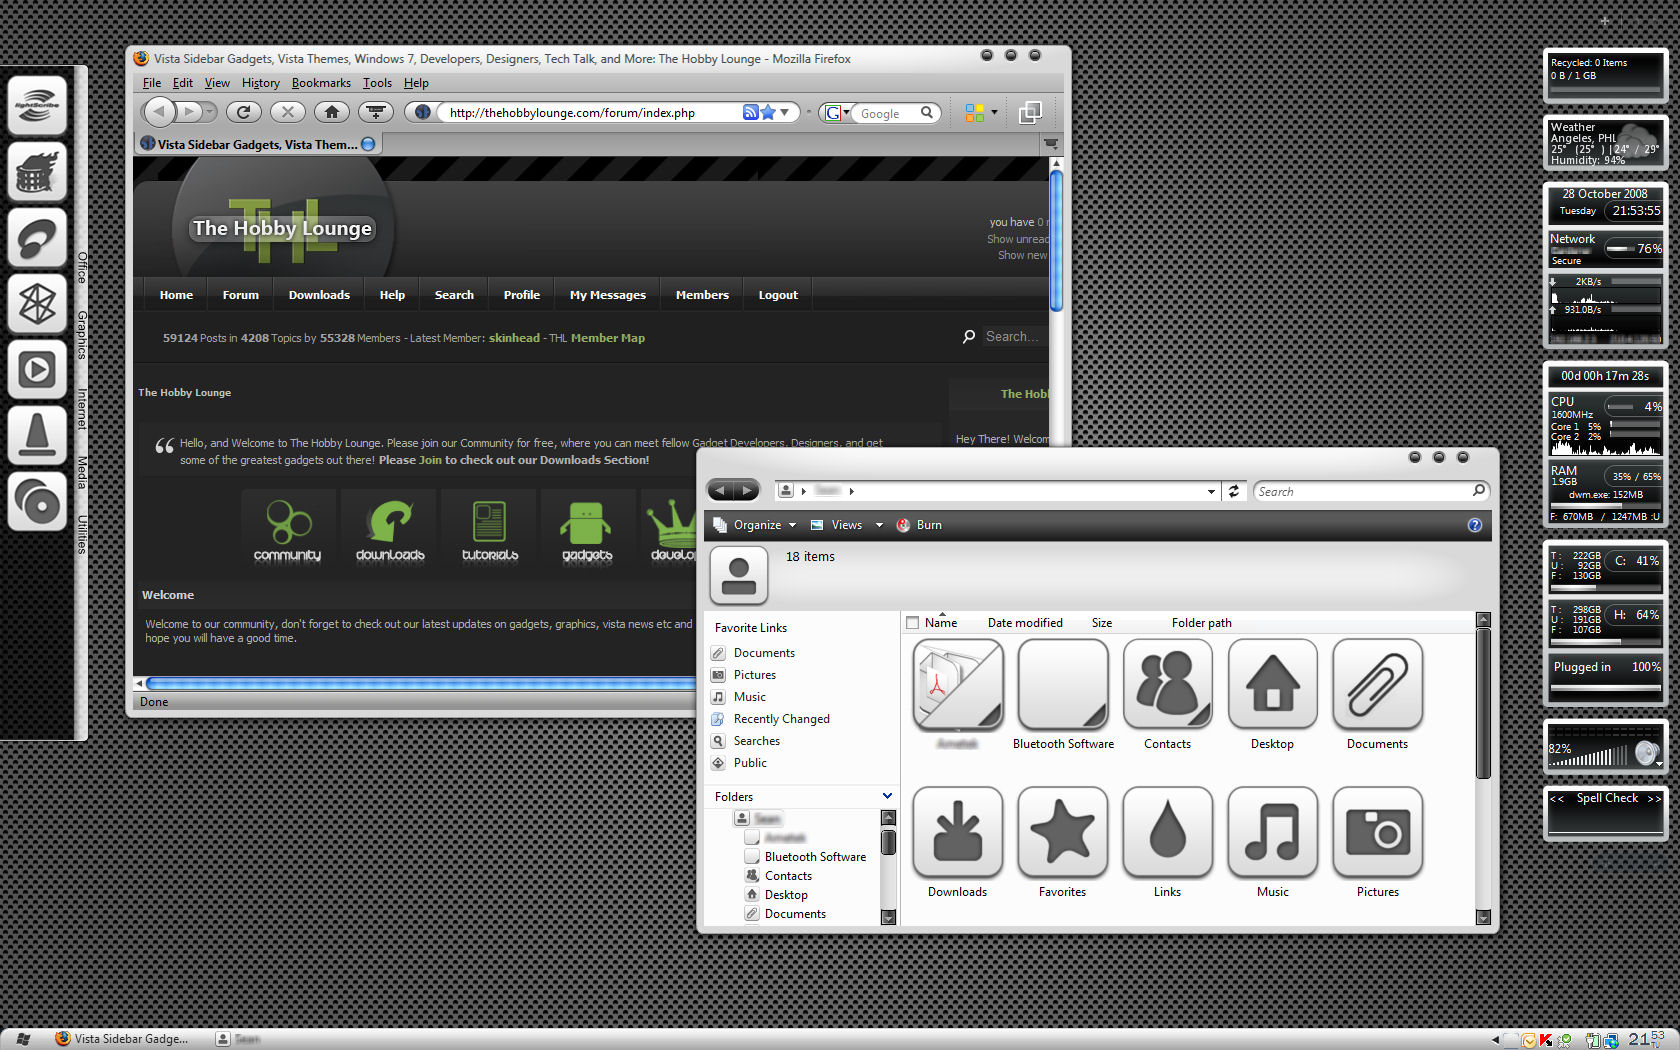Click Start button on taskbar

pyautogui.click(x=23, y=1039)
